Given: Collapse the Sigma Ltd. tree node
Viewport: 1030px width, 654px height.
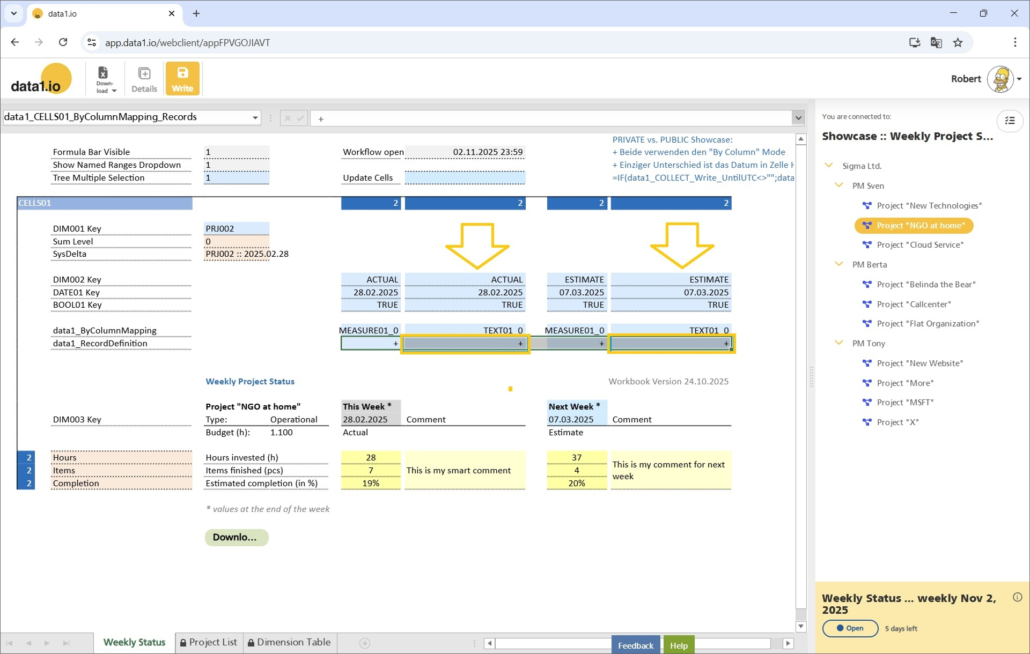Looking at the screenshot, I should (x=829, y=166).
